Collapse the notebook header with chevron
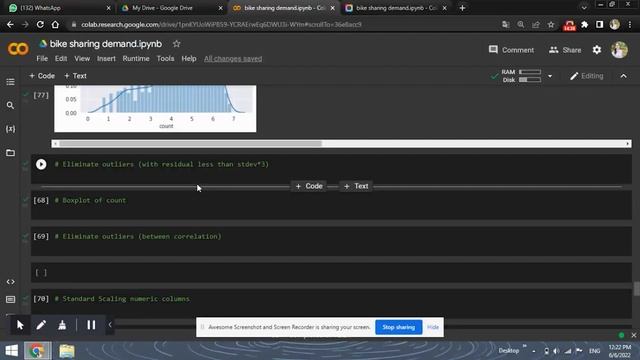This screenshot has width=640, height=360. [x=623, y=76]
